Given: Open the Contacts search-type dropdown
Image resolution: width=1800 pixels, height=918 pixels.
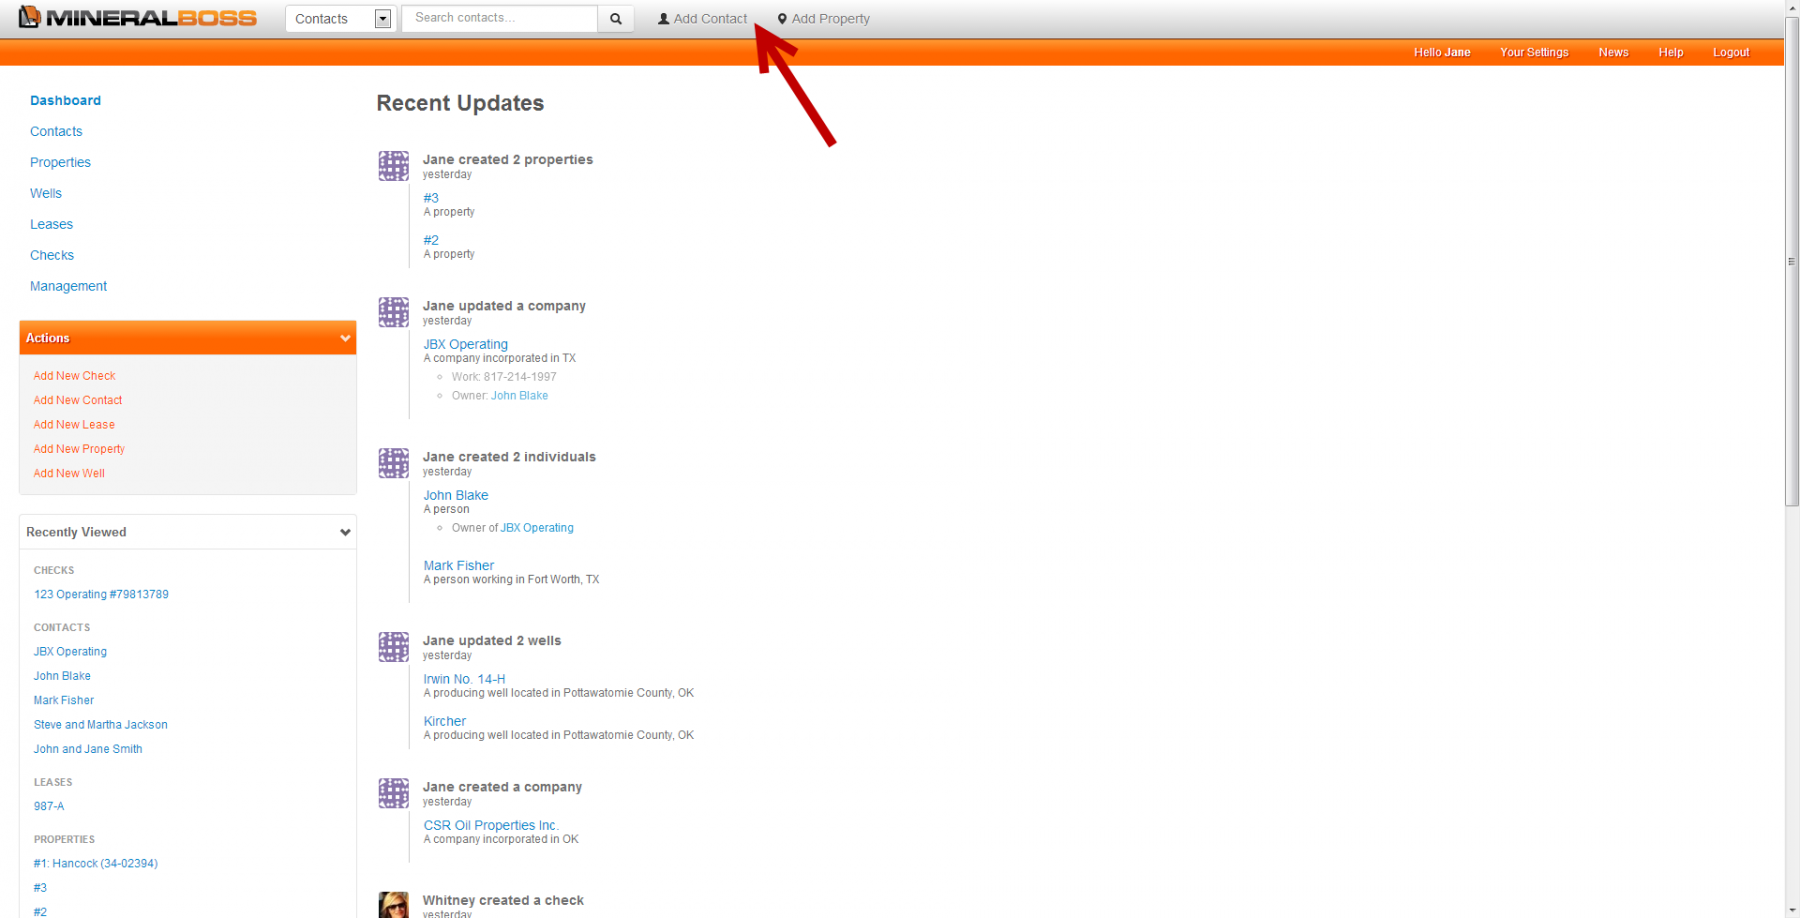Looking at the screenshot, I should click(382, 19).
